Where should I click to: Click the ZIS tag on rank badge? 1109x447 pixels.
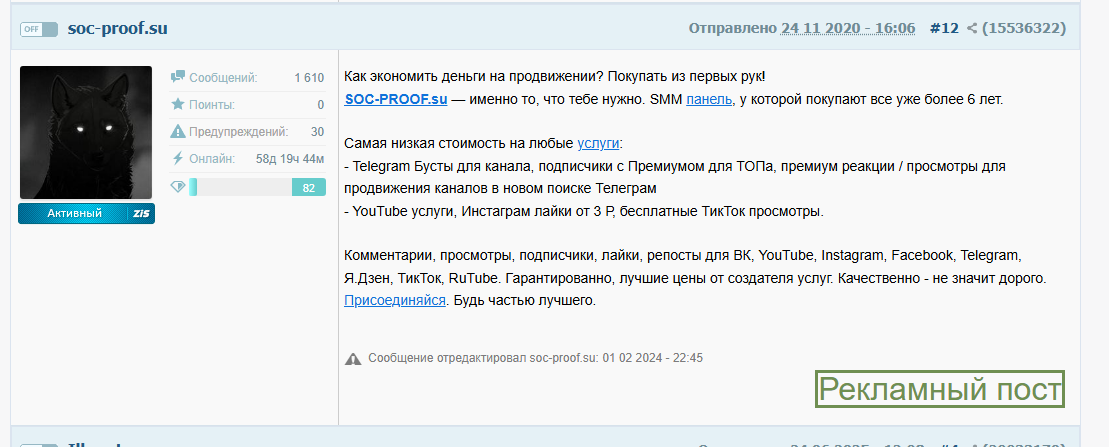click(141, 213)
